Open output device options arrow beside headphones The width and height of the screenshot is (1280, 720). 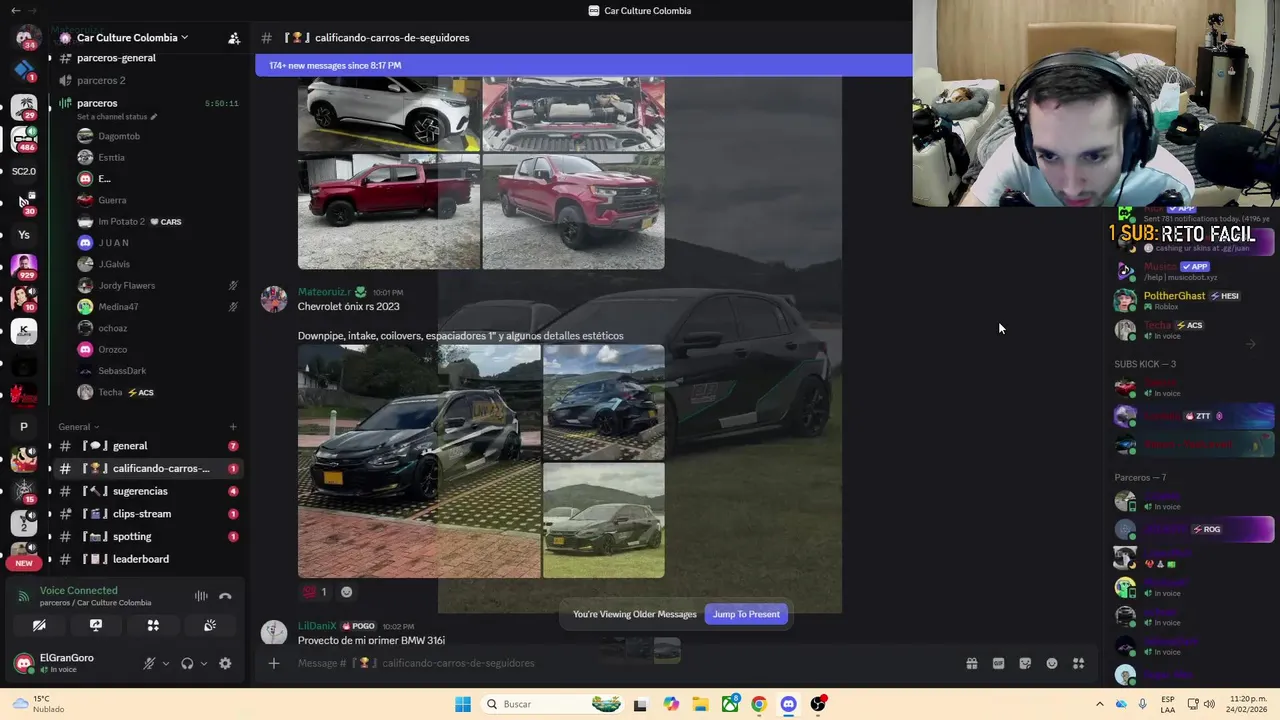203,663
